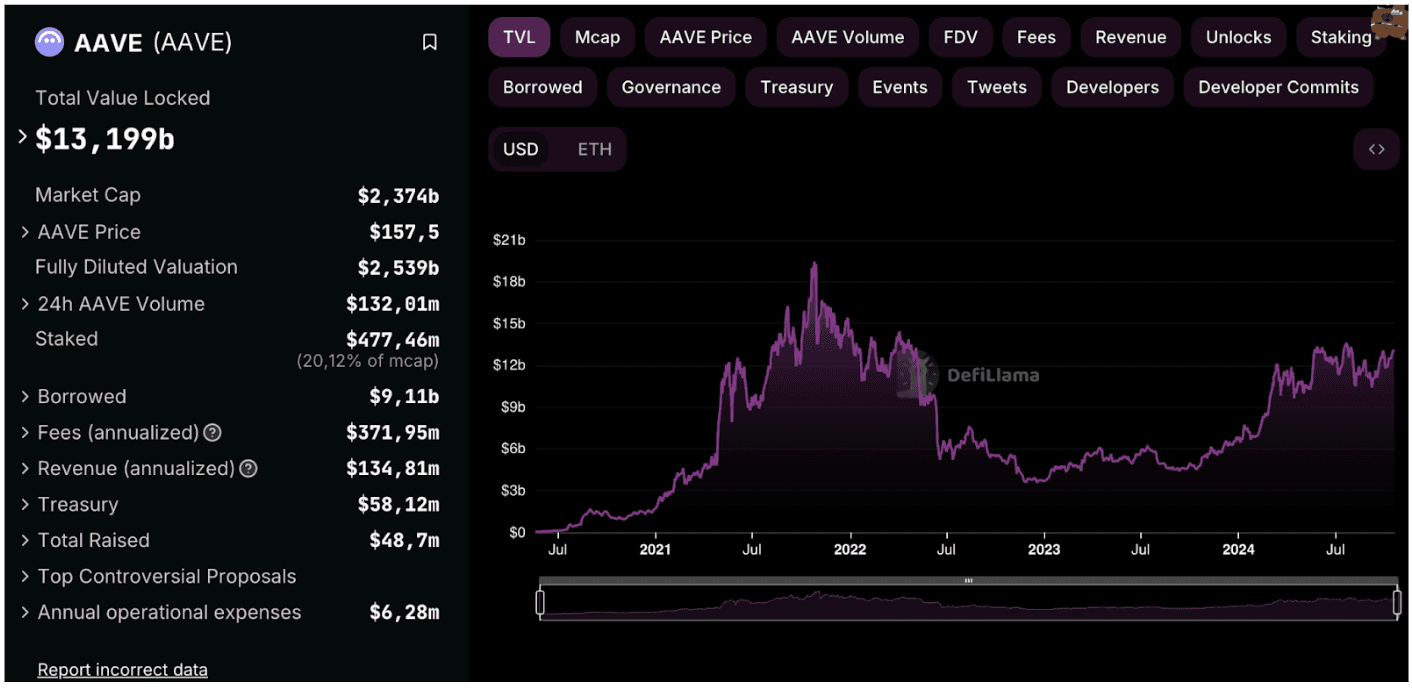Click the Market Cap value $2,374b
Screen dimensions: 1412x694
pyautogui.click(x=398, y=196)
